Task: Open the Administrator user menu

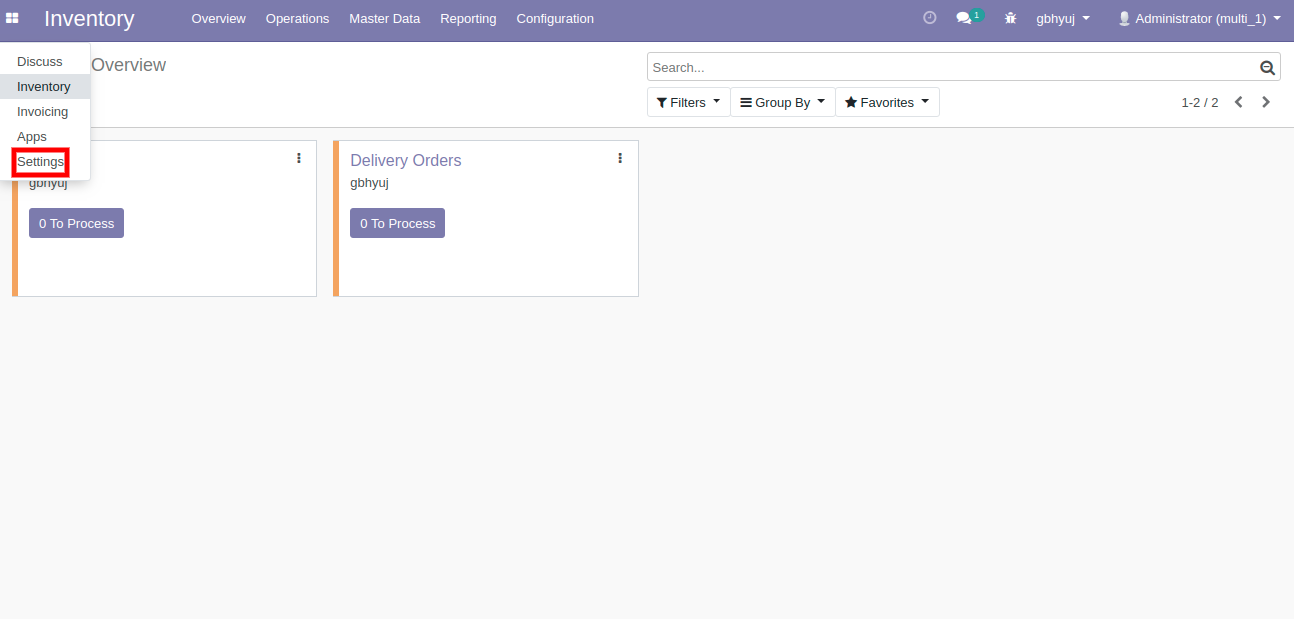Action: pyautogui.click(x=1199, y=18)
